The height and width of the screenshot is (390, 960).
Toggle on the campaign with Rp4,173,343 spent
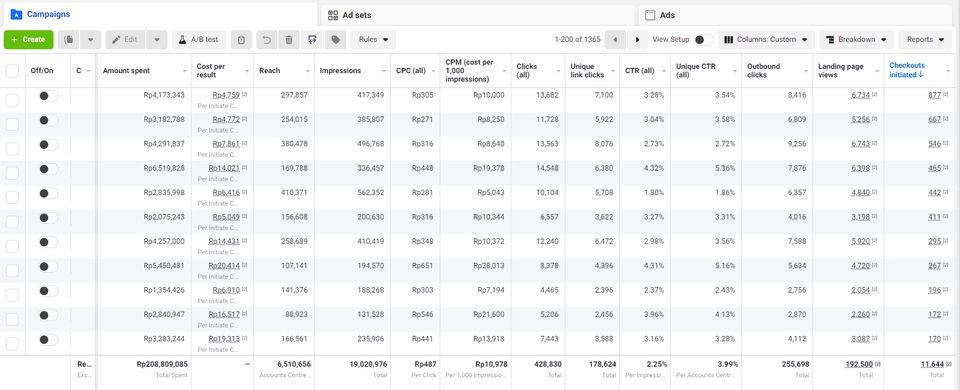[48, 96]
